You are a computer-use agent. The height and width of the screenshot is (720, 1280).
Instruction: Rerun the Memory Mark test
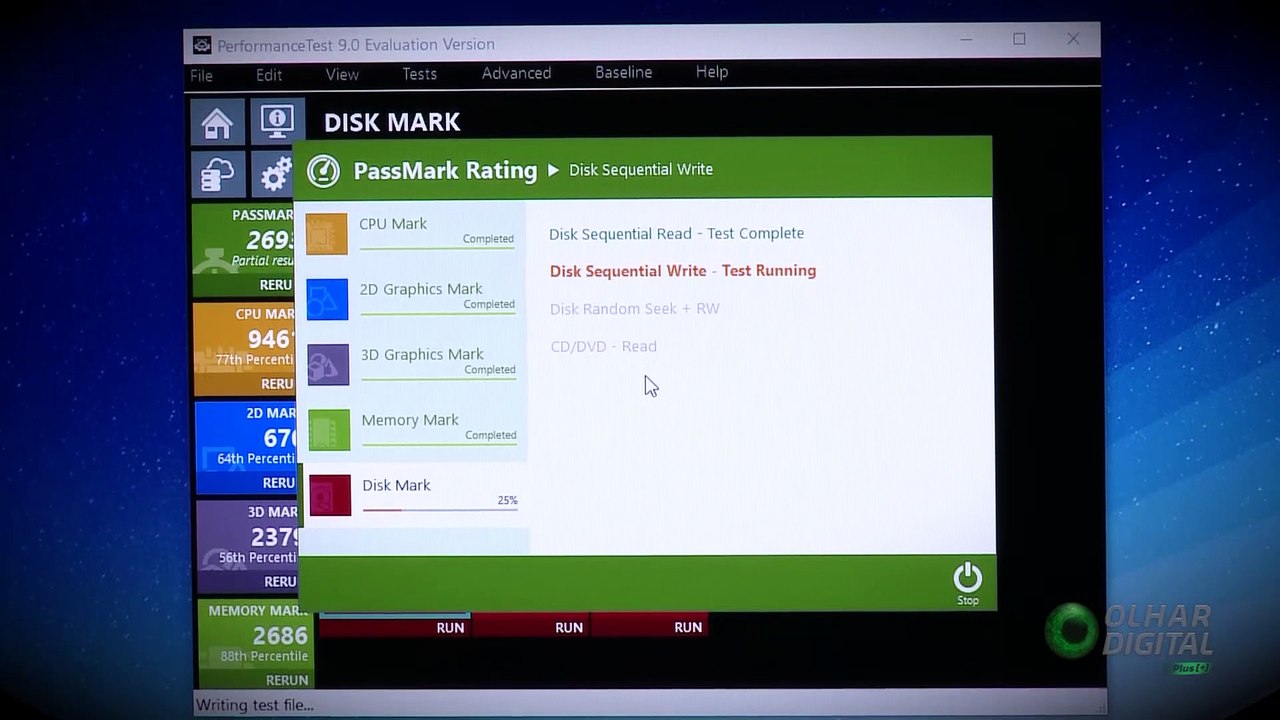tap(287, 680)
